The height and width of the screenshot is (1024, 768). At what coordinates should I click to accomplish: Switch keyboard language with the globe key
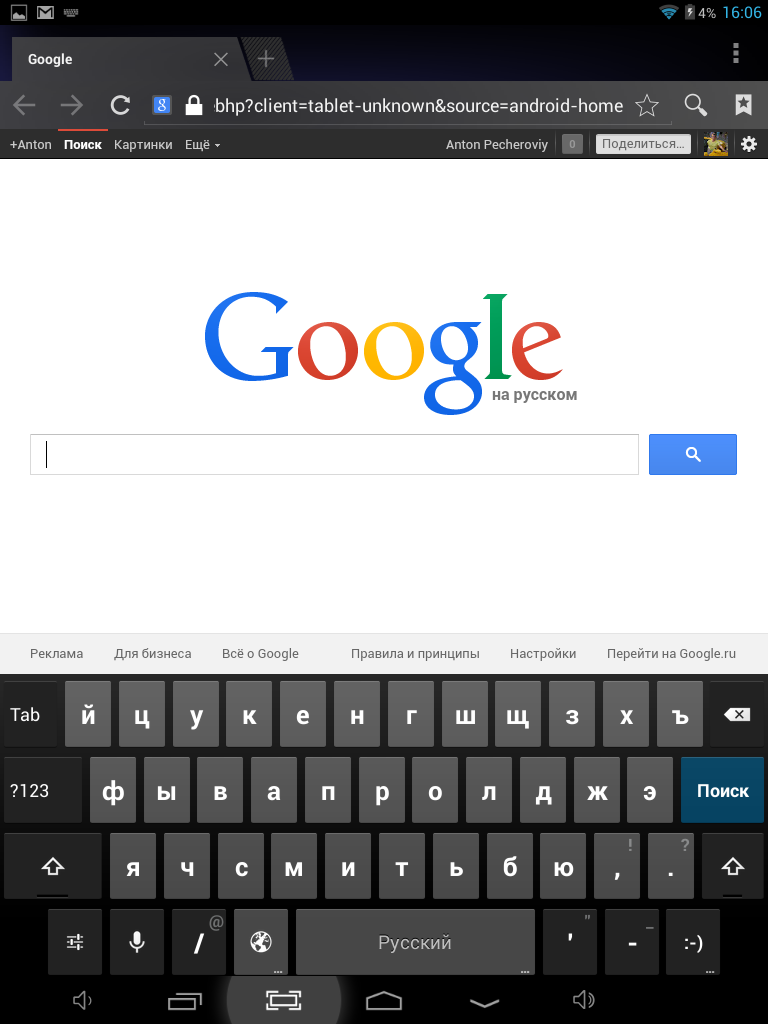[261, 942]
